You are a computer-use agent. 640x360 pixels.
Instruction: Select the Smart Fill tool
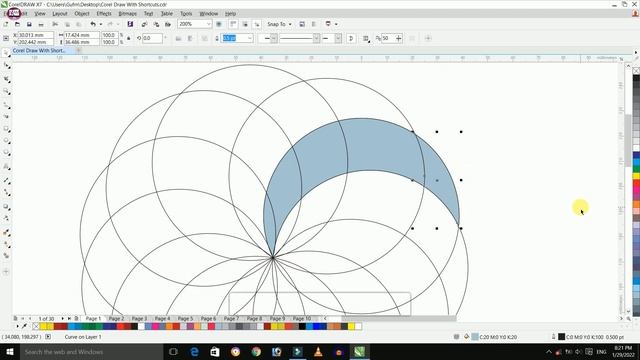tap(6, 256)
